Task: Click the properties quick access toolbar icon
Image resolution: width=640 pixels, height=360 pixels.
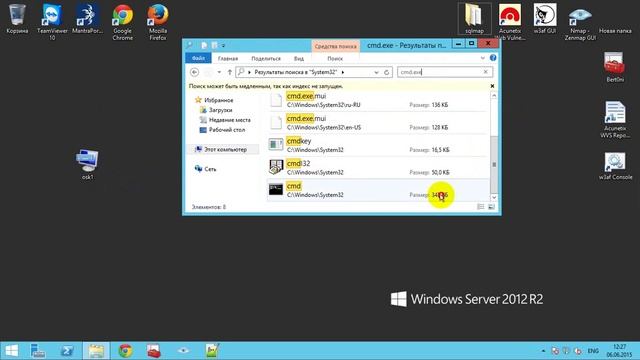Action: click(204, 45)
